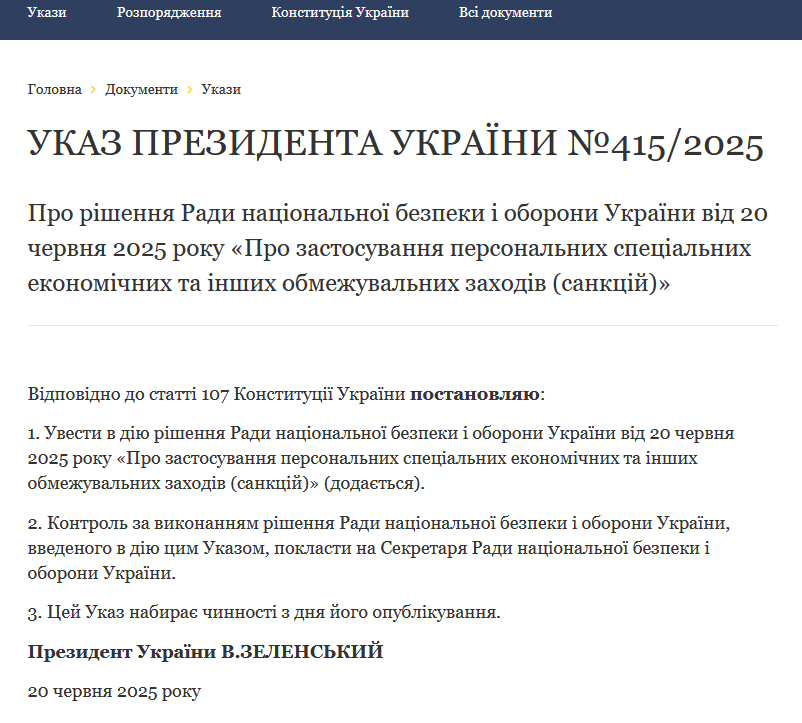
Task: Go to Конституція України section
Action: 340,13
